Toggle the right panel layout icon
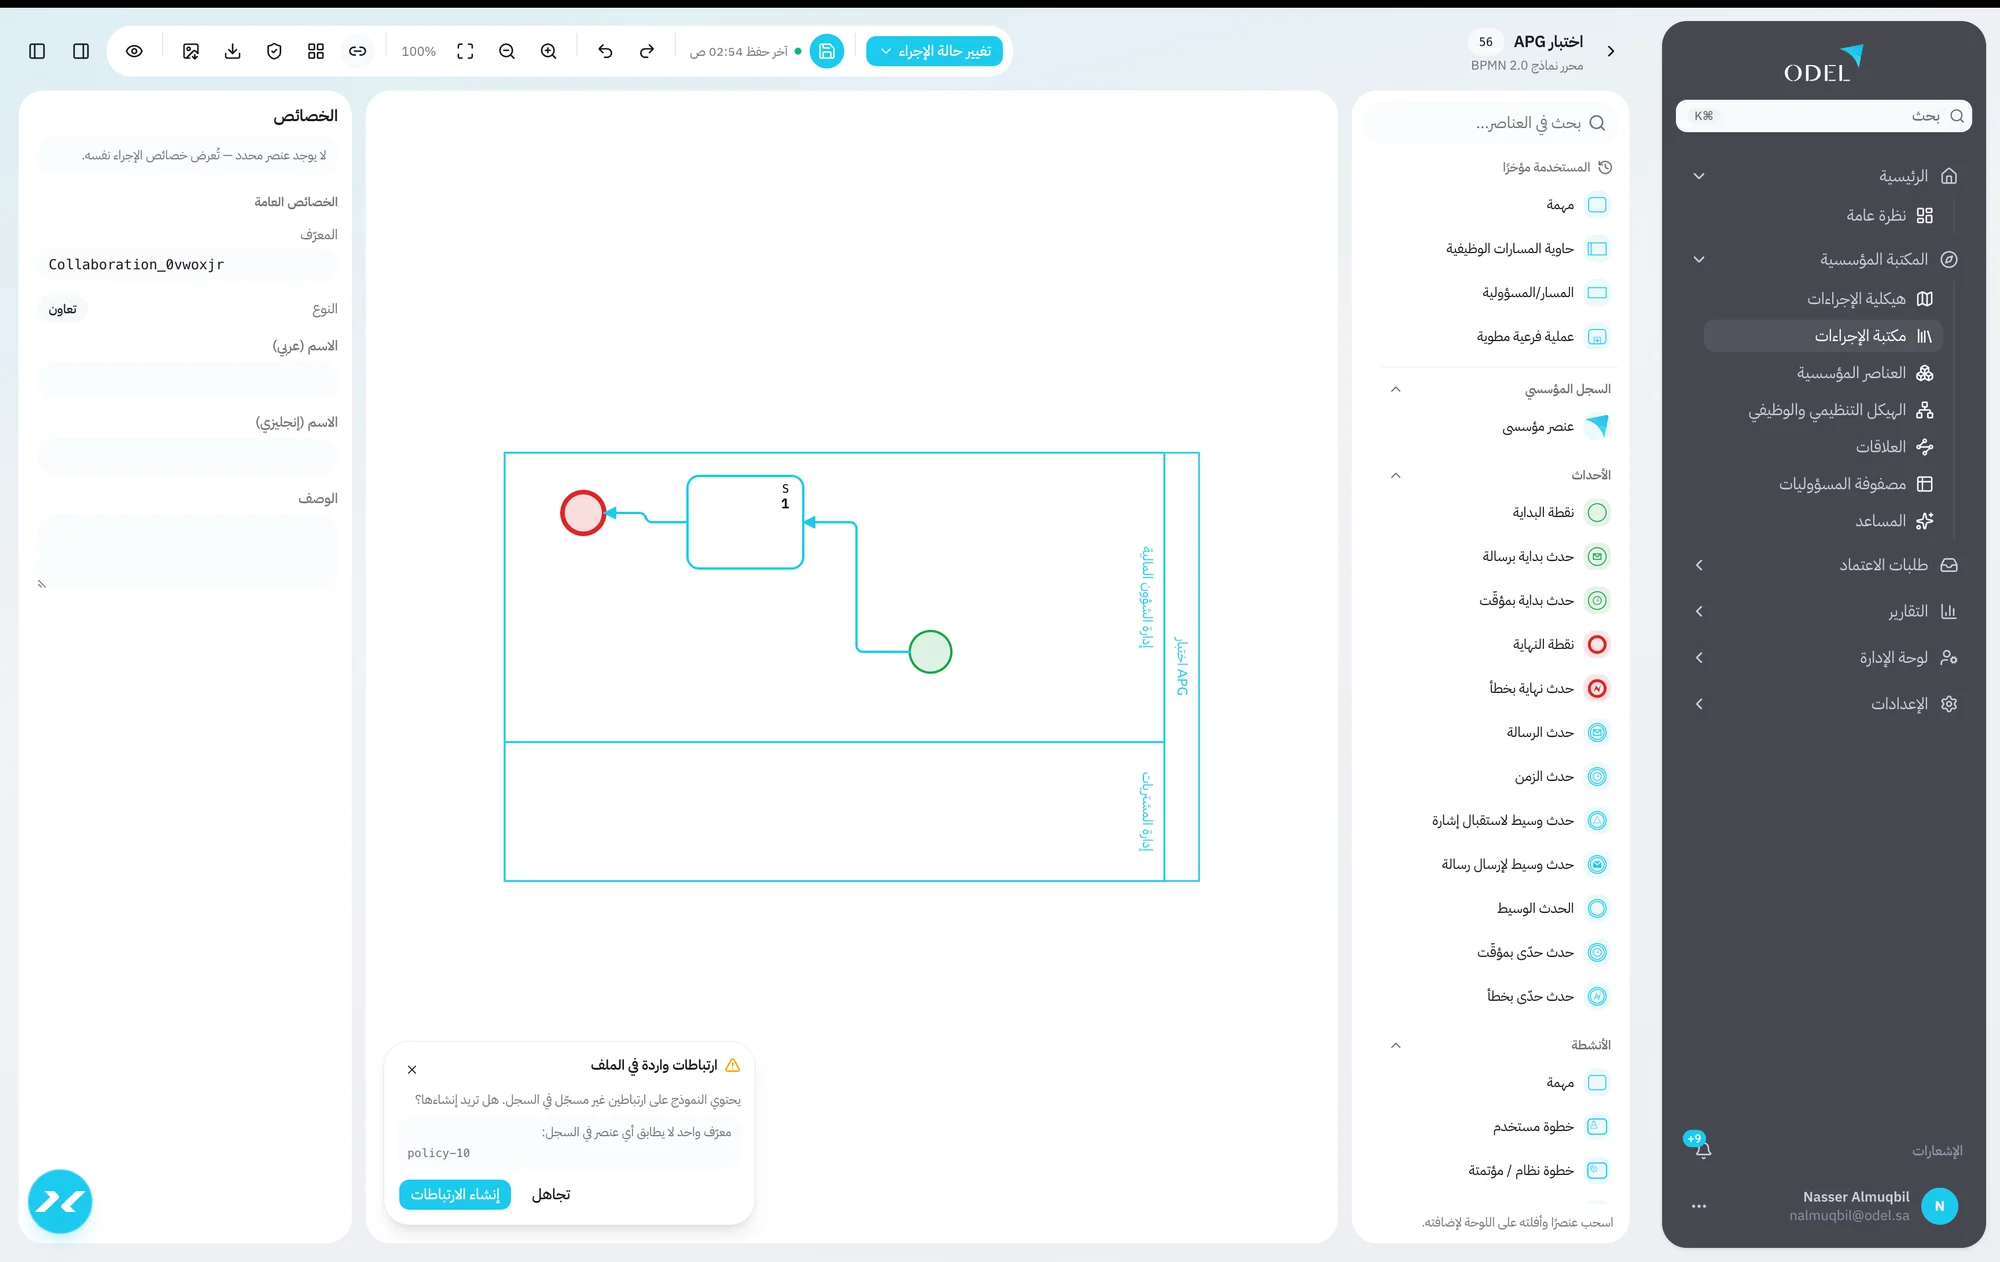 point(81,51)
